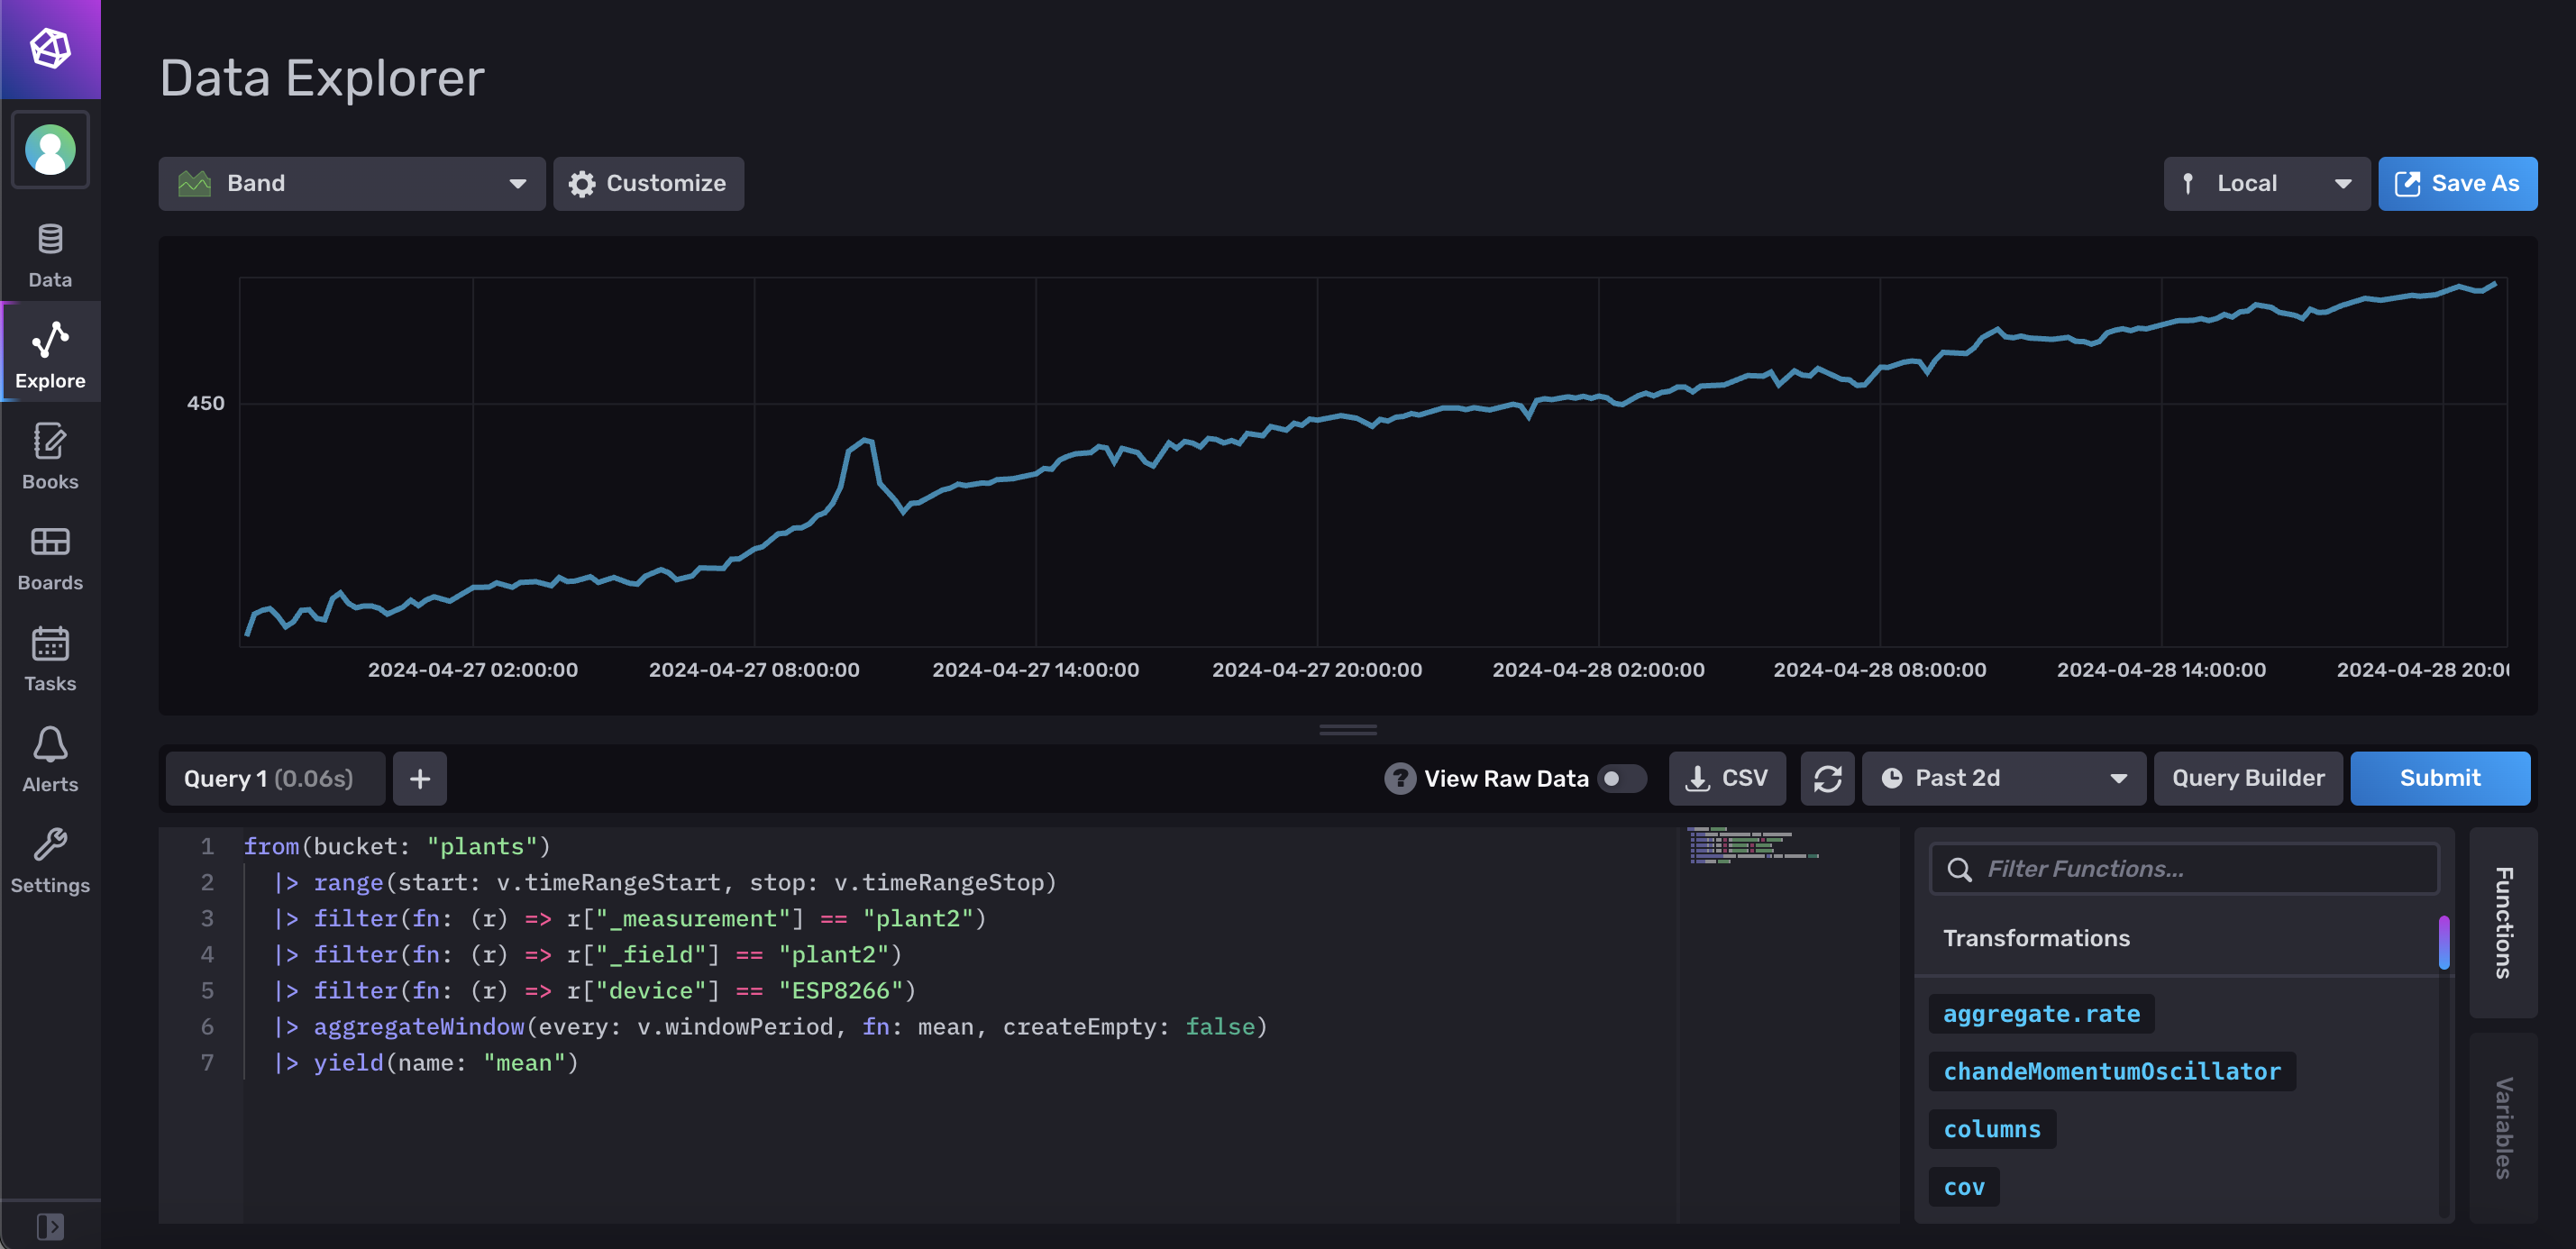Click the _measurement filter line
This screenshot has width=2576, height=1249.
(x=631, y=918)
